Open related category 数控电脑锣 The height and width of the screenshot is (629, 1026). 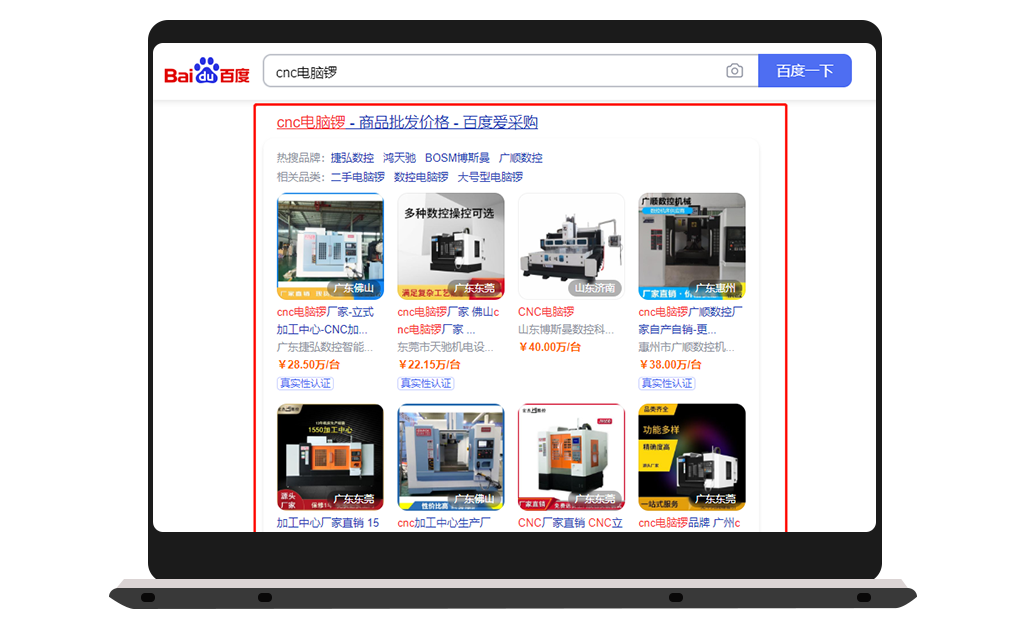coord(421,177)
